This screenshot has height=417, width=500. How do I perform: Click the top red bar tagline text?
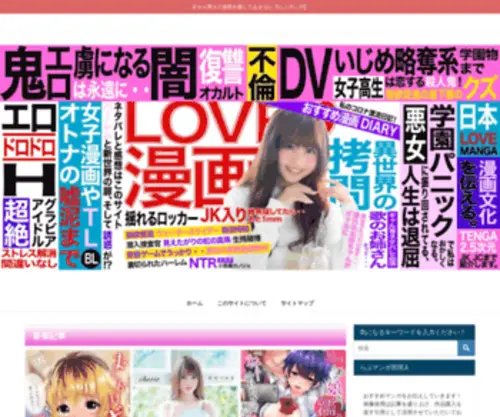pos(250,7)
